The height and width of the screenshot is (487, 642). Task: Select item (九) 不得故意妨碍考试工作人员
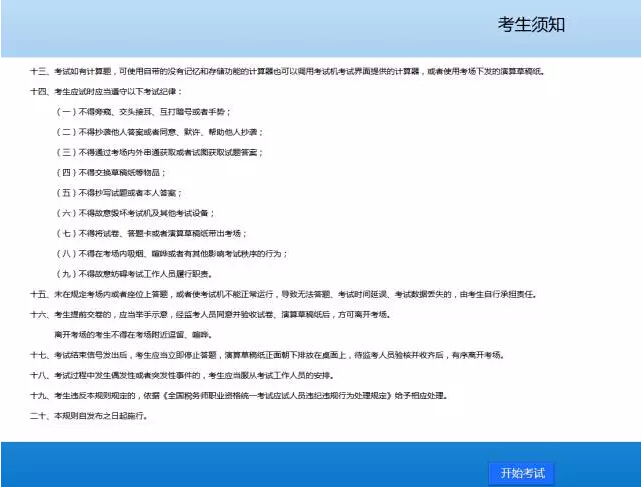[133, 274]
